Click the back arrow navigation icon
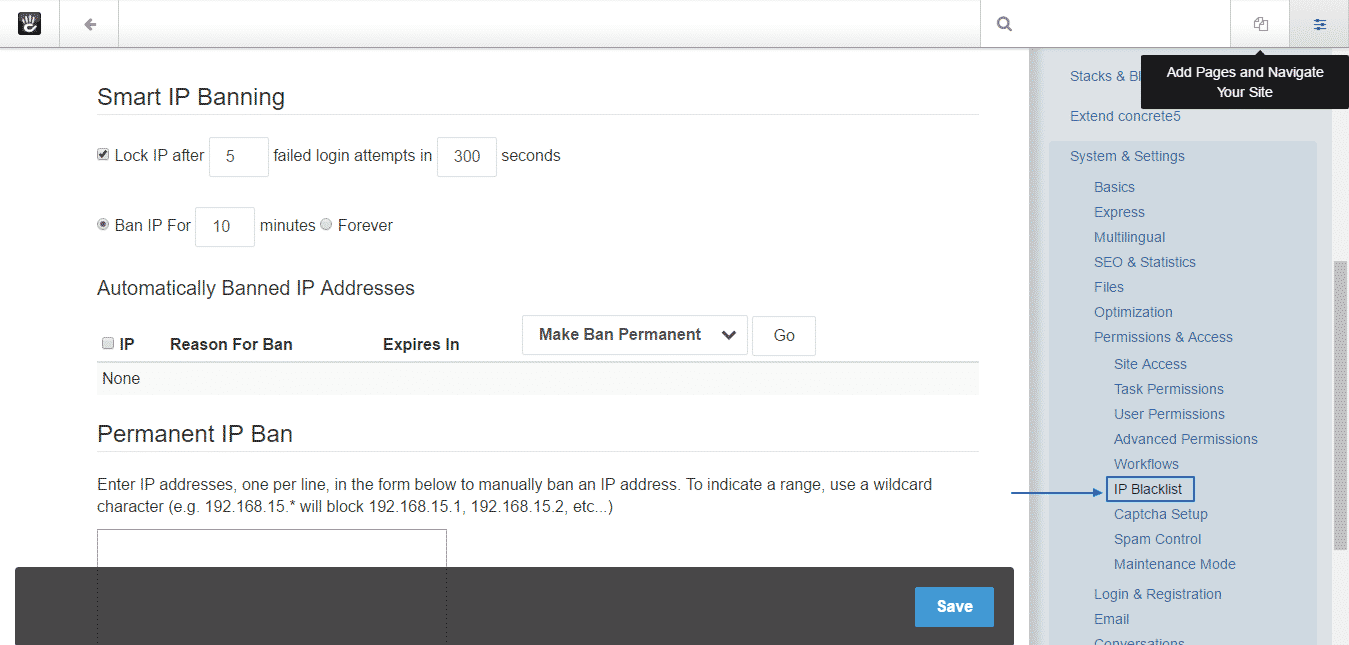 click(x=88, y=24)
